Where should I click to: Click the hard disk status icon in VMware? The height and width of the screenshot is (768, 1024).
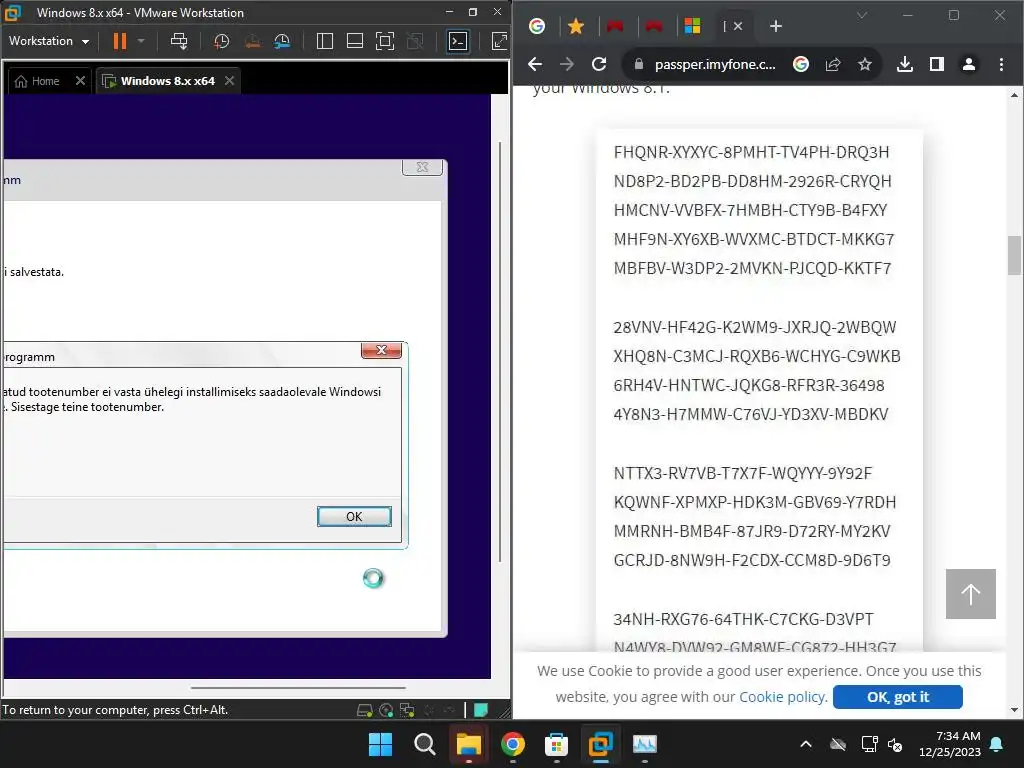click(x=364, y=710)
